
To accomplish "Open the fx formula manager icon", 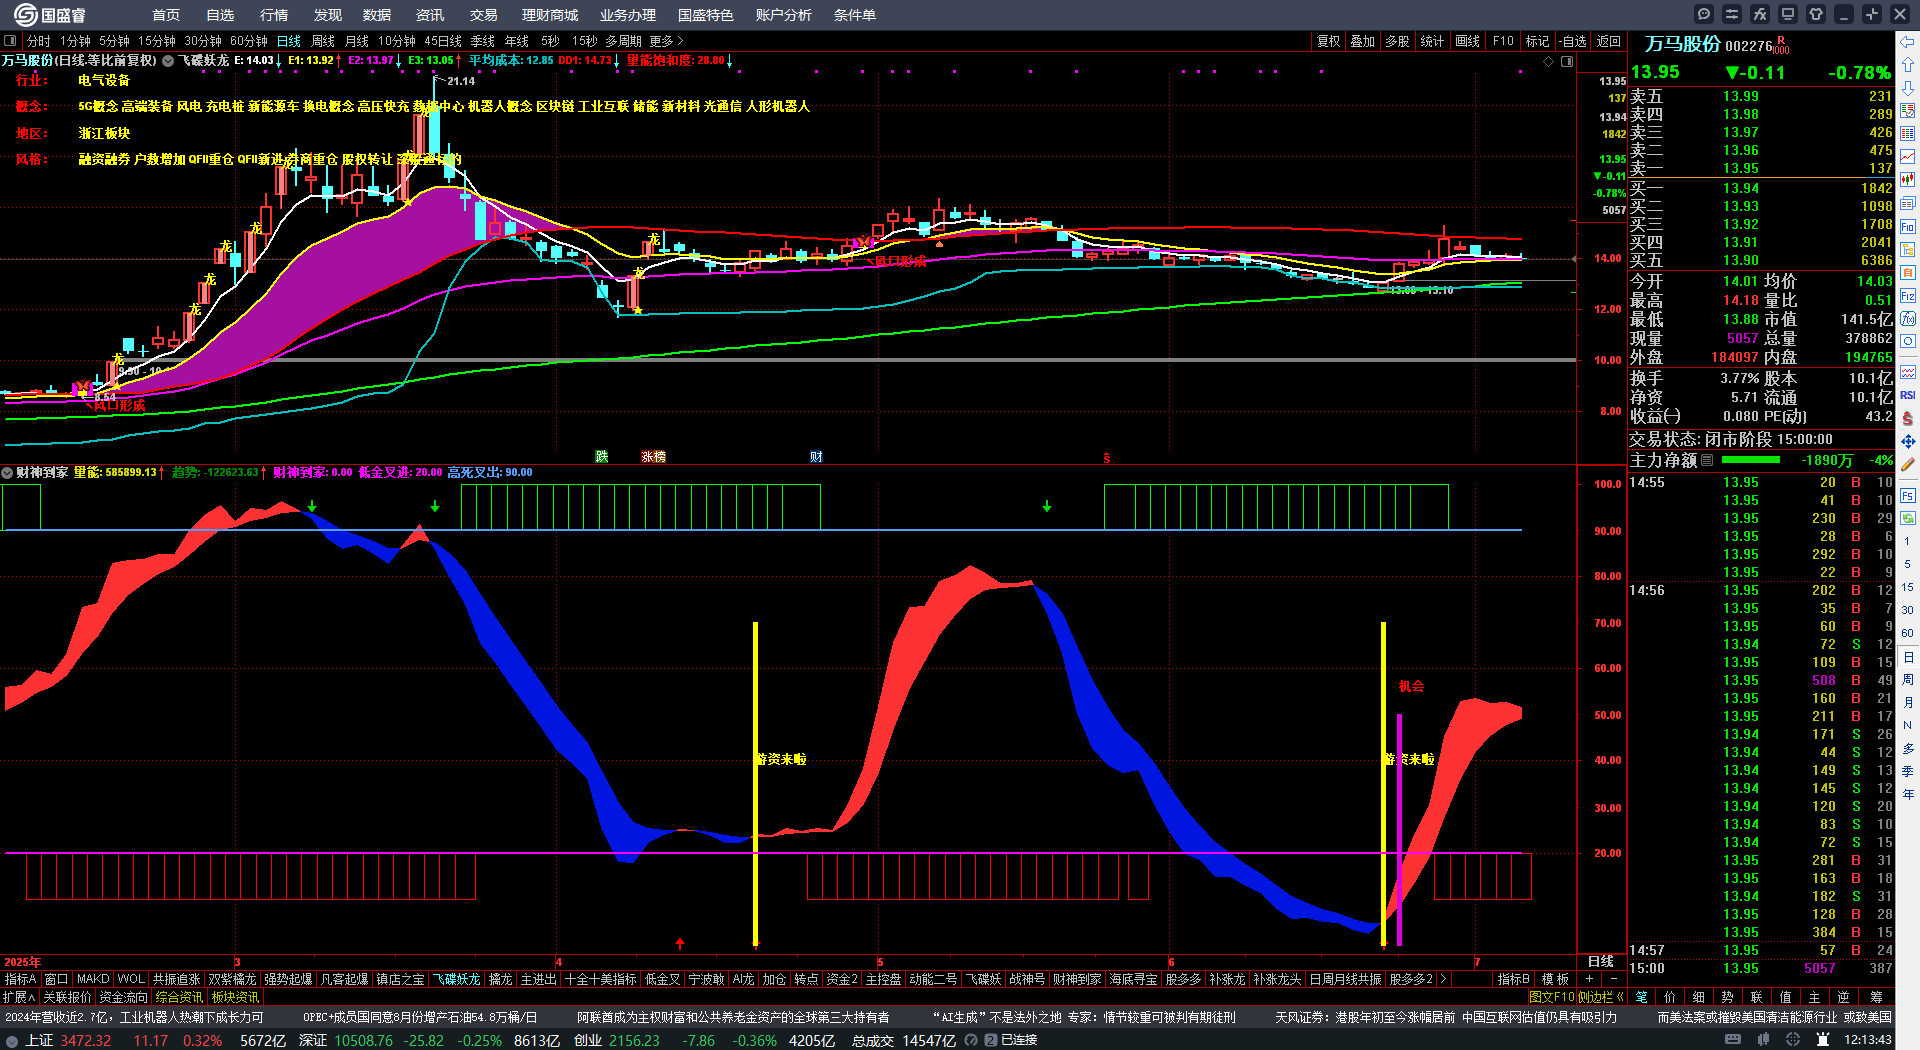I will point(1760,14).
